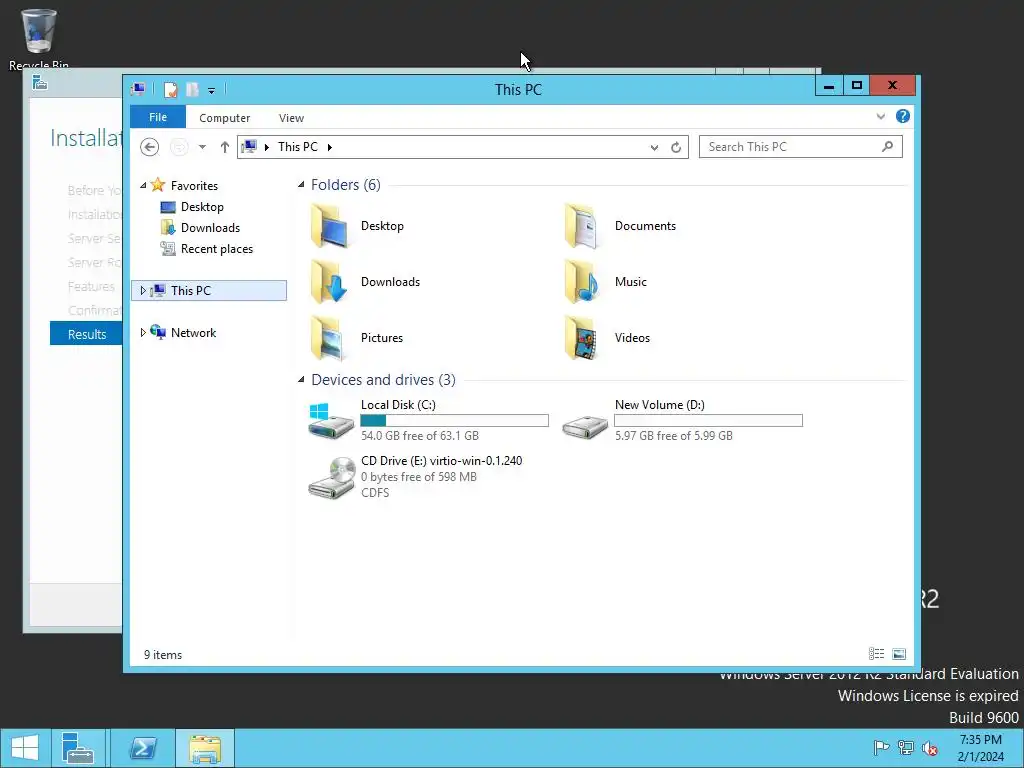Open Recycle Bin on desktop
The image size is (1024, 768).
coord(39,39)
